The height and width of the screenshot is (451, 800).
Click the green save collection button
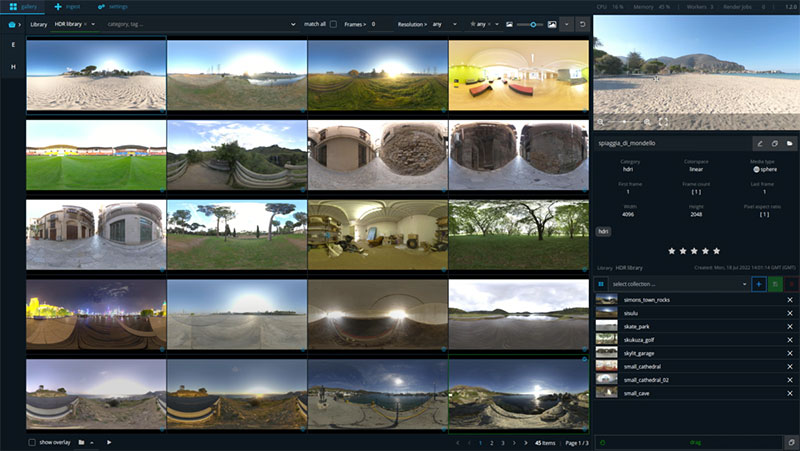(775, 284)
